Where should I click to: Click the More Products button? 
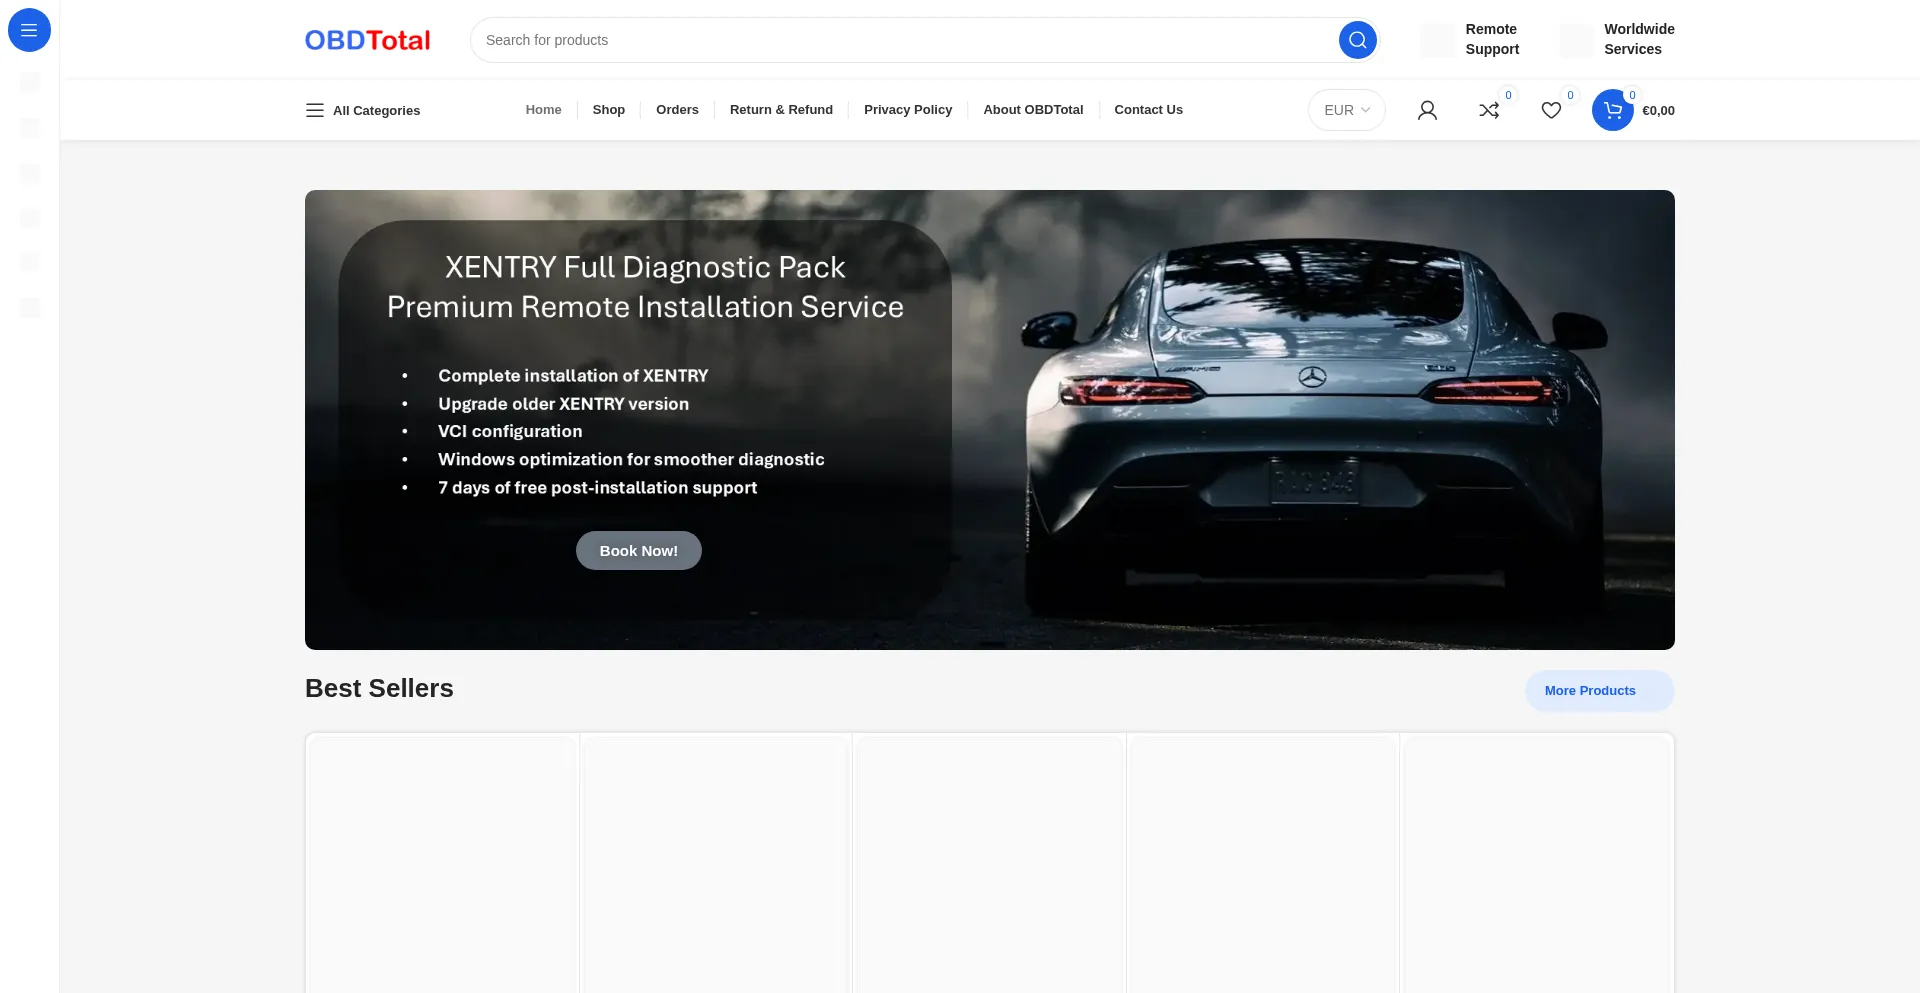coord(1599,691)
